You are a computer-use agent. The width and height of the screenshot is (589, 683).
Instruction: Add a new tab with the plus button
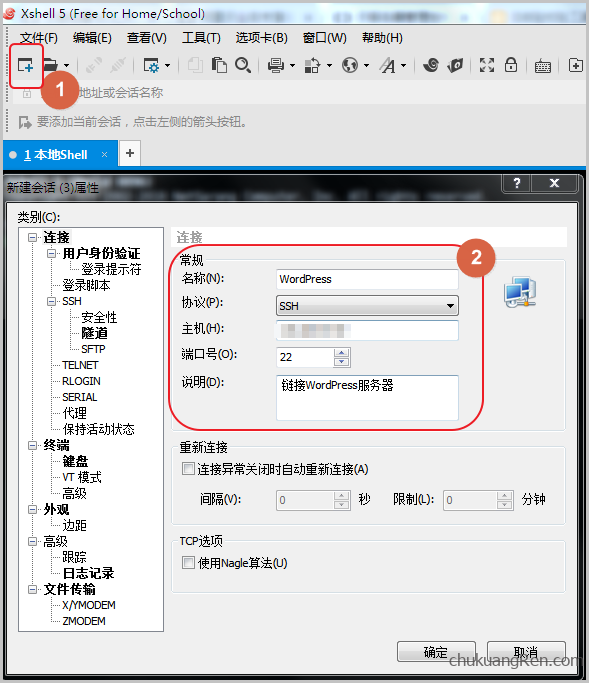130,153
